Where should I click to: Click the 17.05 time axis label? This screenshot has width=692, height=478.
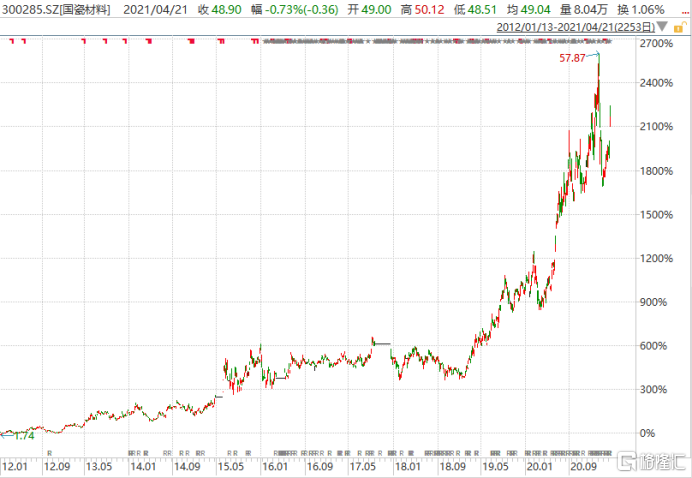363,467
